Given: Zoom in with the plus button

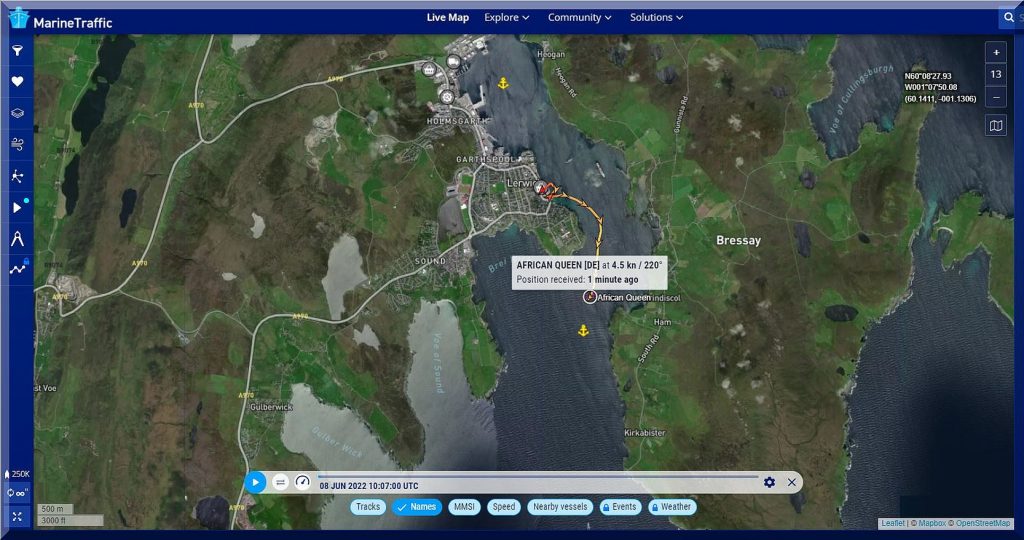Looking at the screenshot, I should (x=995, y=52).
